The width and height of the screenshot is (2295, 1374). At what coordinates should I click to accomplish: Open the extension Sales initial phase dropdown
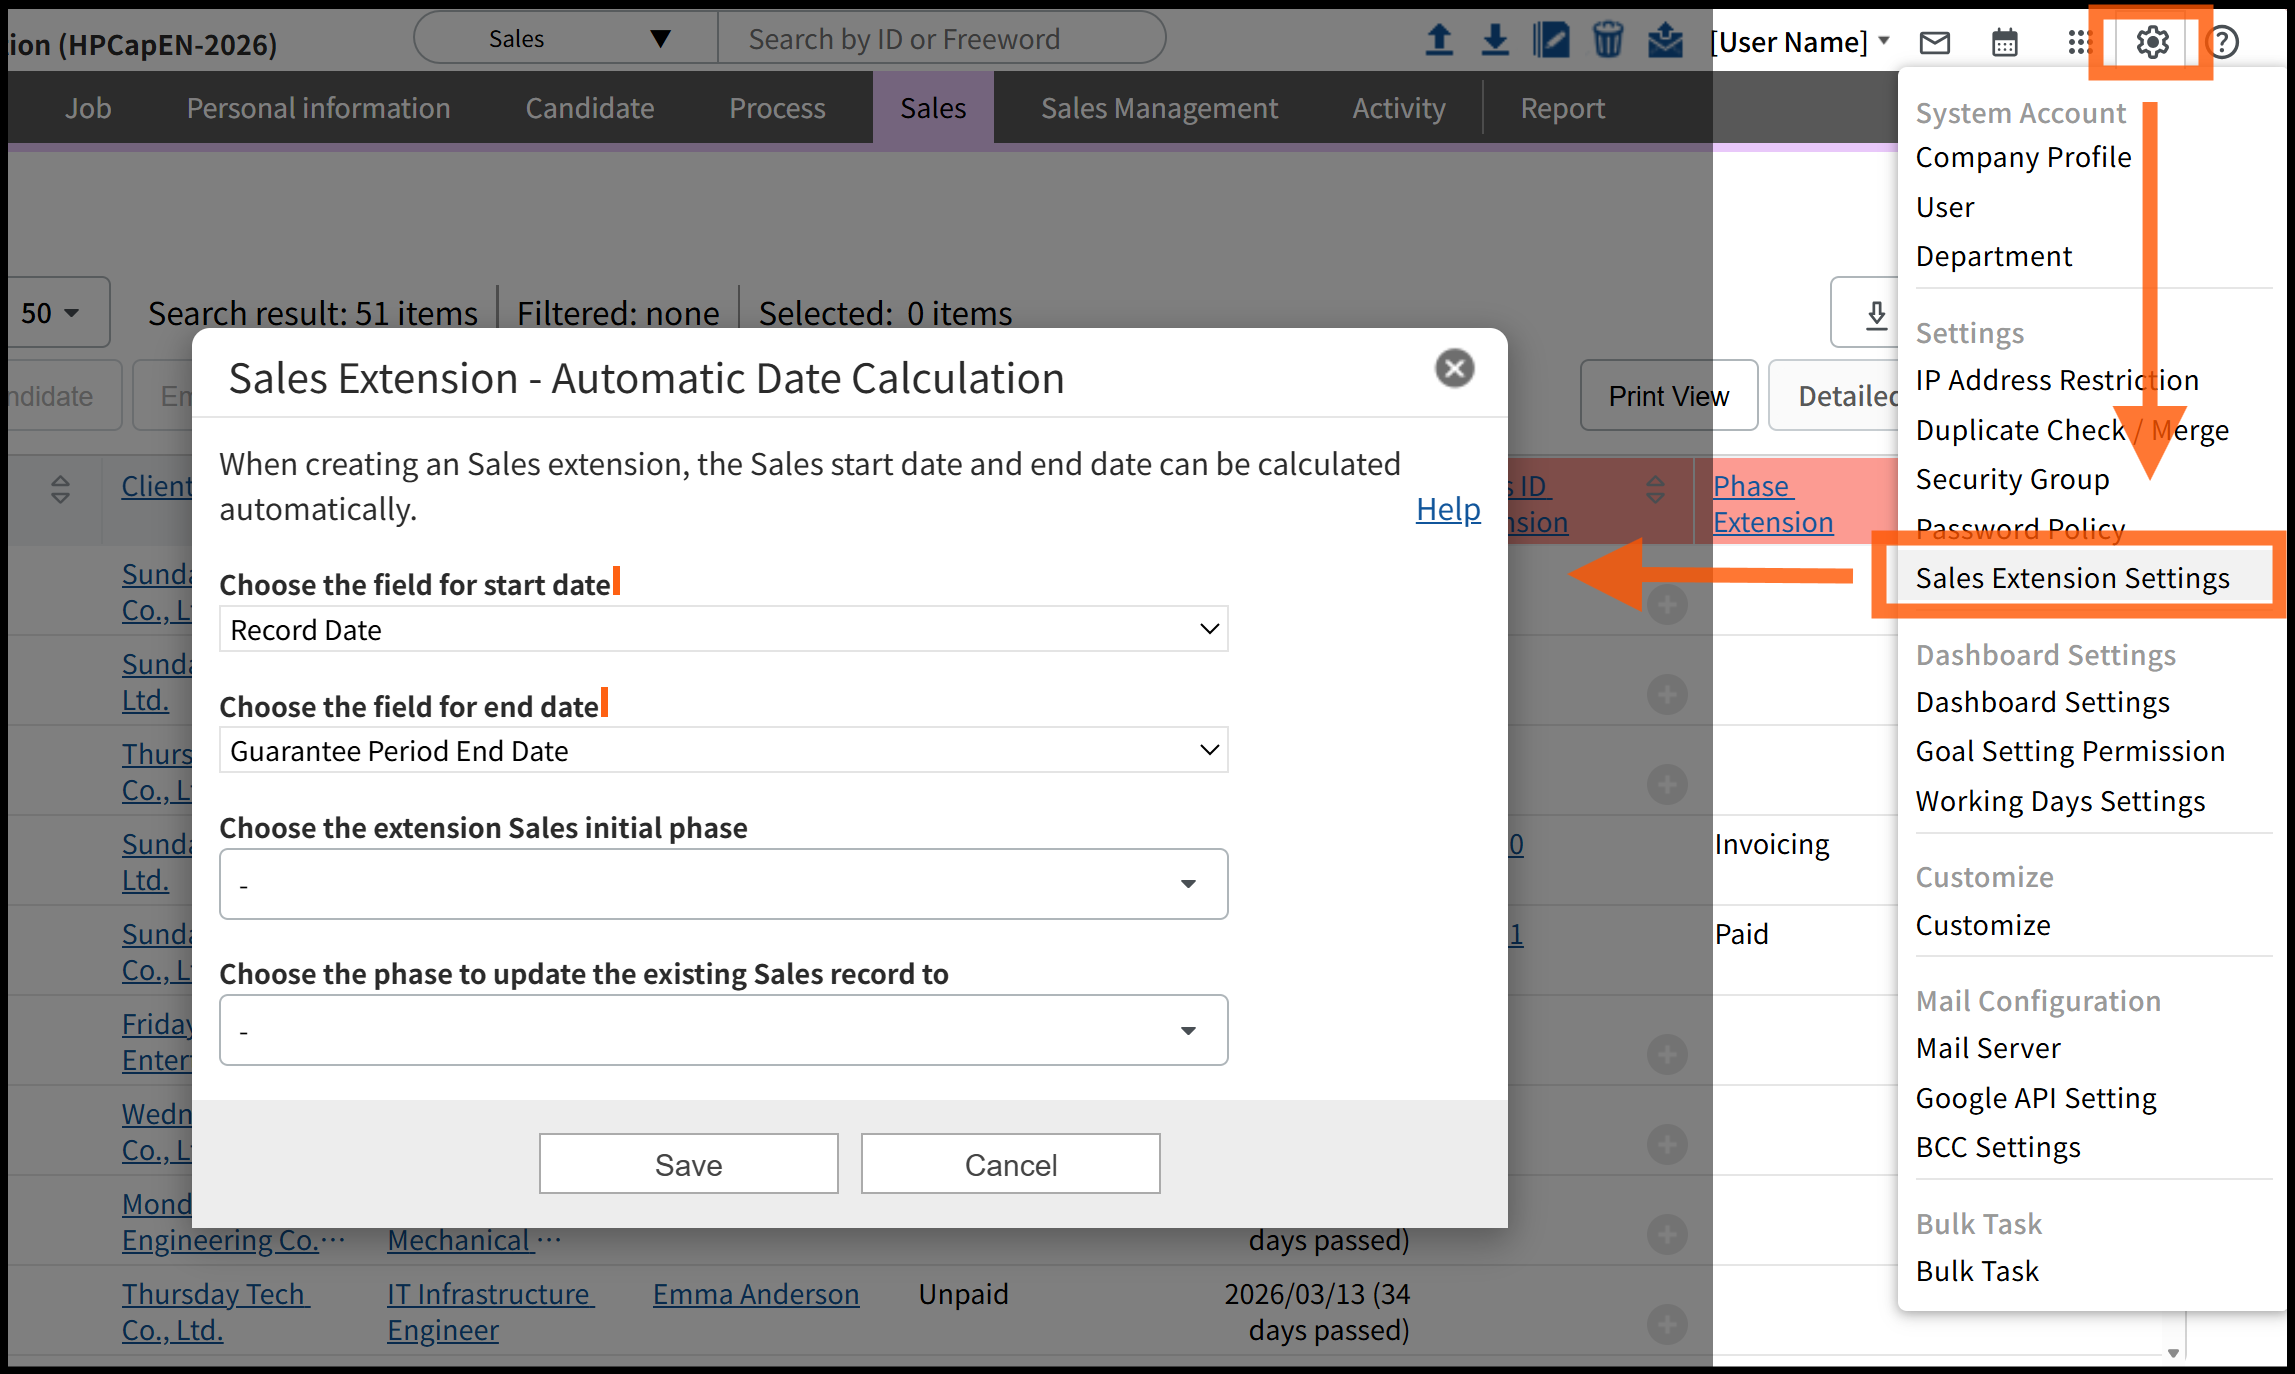coord(723,884)
